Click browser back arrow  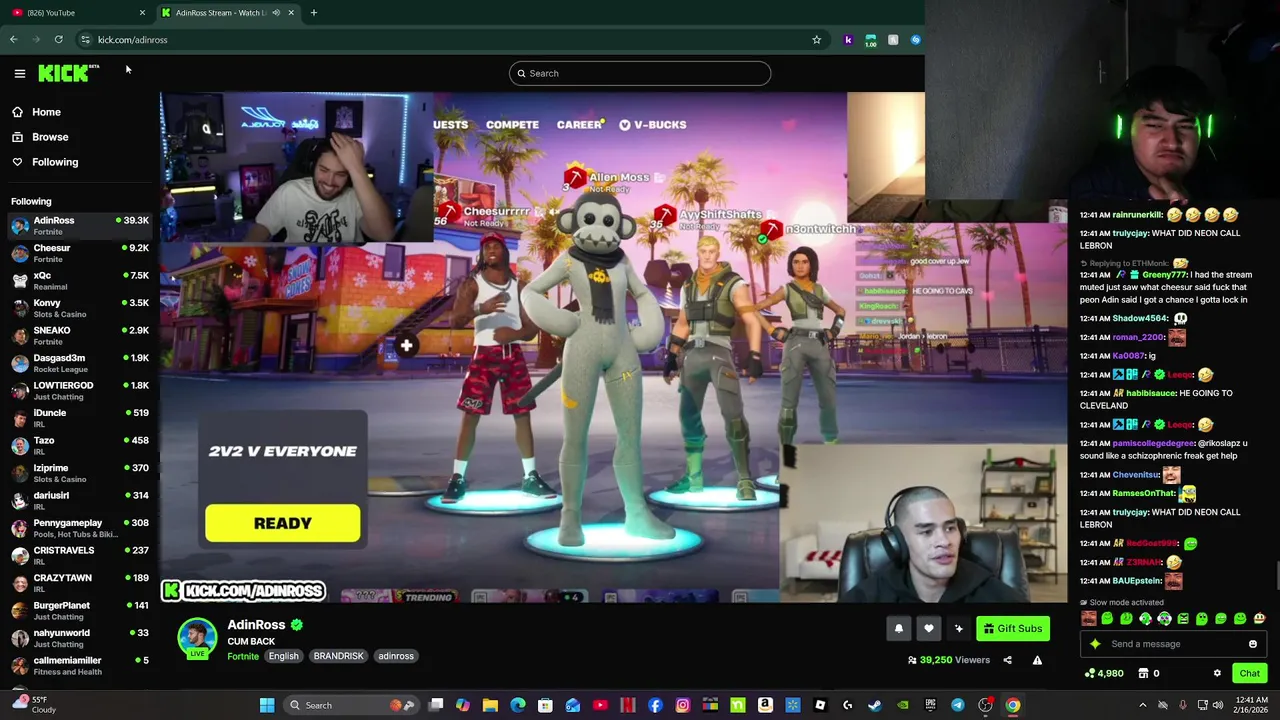tap(13, 40)
